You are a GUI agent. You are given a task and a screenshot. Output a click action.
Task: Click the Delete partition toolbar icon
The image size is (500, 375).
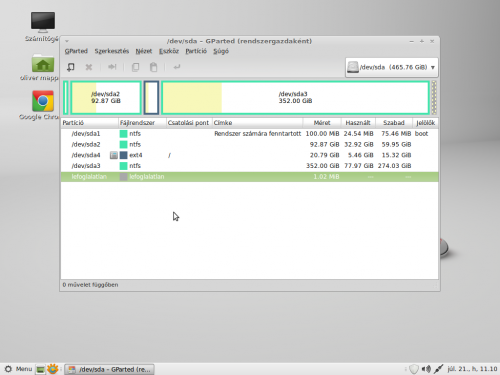(89, 67)
